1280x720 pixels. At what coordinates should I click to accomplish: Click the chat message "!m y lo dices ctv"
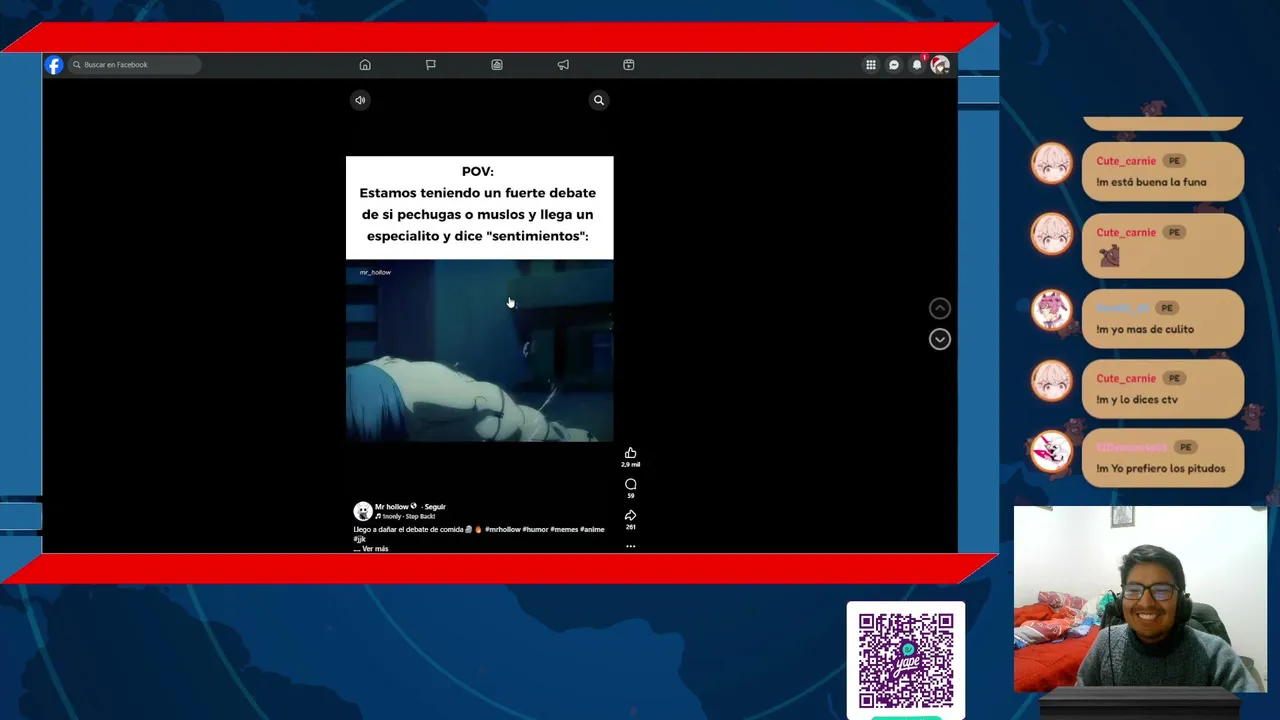tap(1137, 400)
